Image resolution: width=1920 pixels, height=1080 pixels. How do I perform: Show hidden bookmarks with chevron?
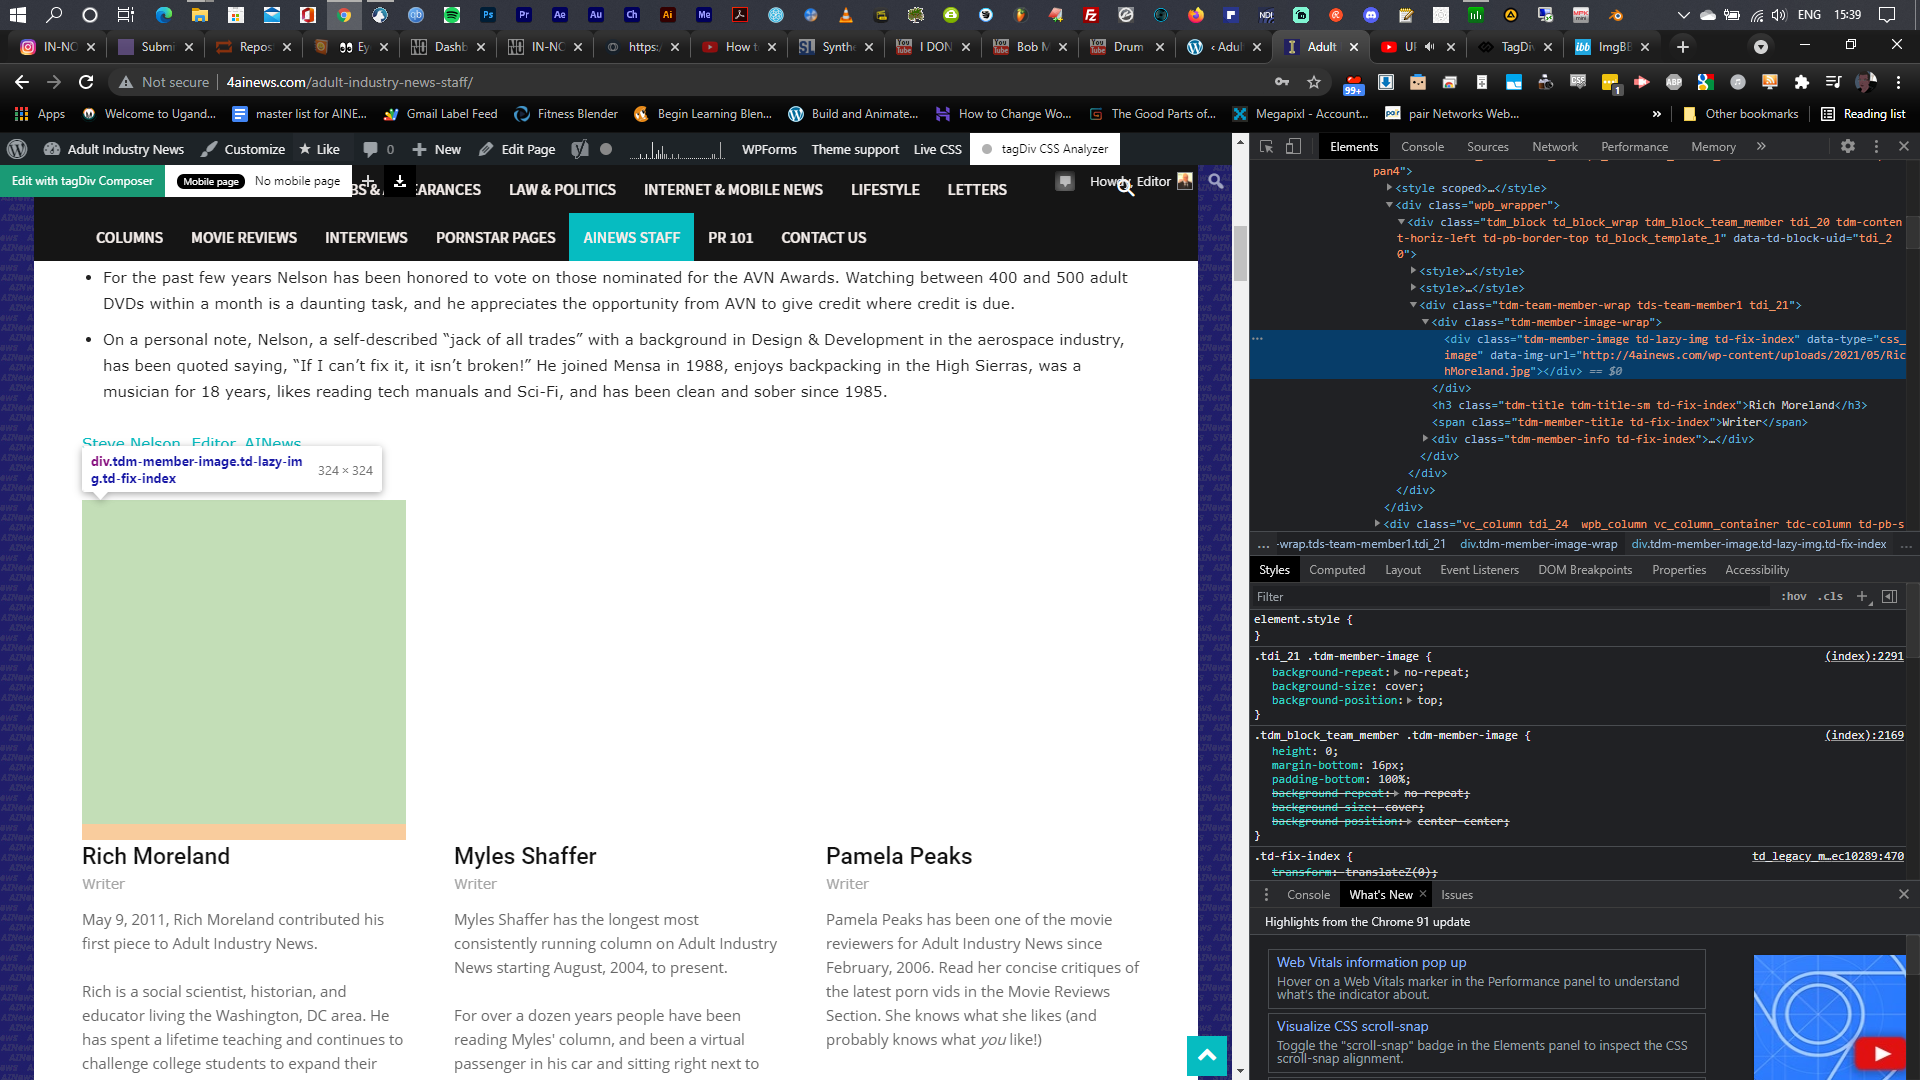click(x=1657, y=114)
